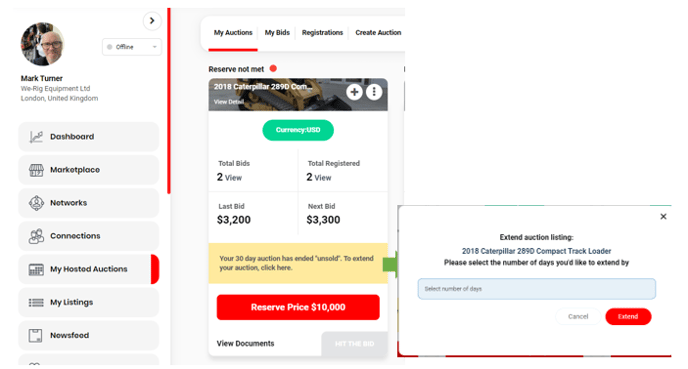688x369 pixels.
Task: Click the plus icon on auction card
Action: [355, 92]
